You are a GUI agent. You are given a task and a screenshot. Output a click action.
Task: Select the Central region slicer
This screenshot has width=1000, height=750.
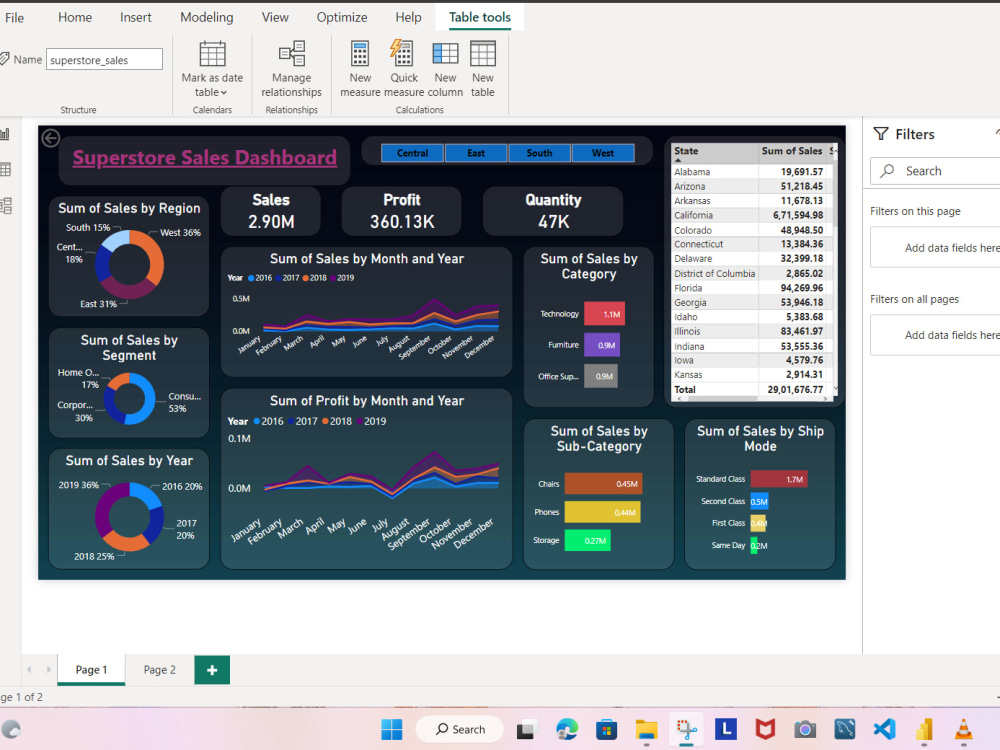point(413,153)
